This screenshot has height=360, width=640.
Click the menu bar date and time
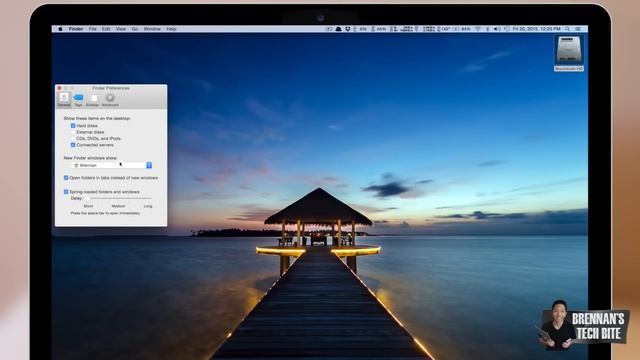click(537, 29)
